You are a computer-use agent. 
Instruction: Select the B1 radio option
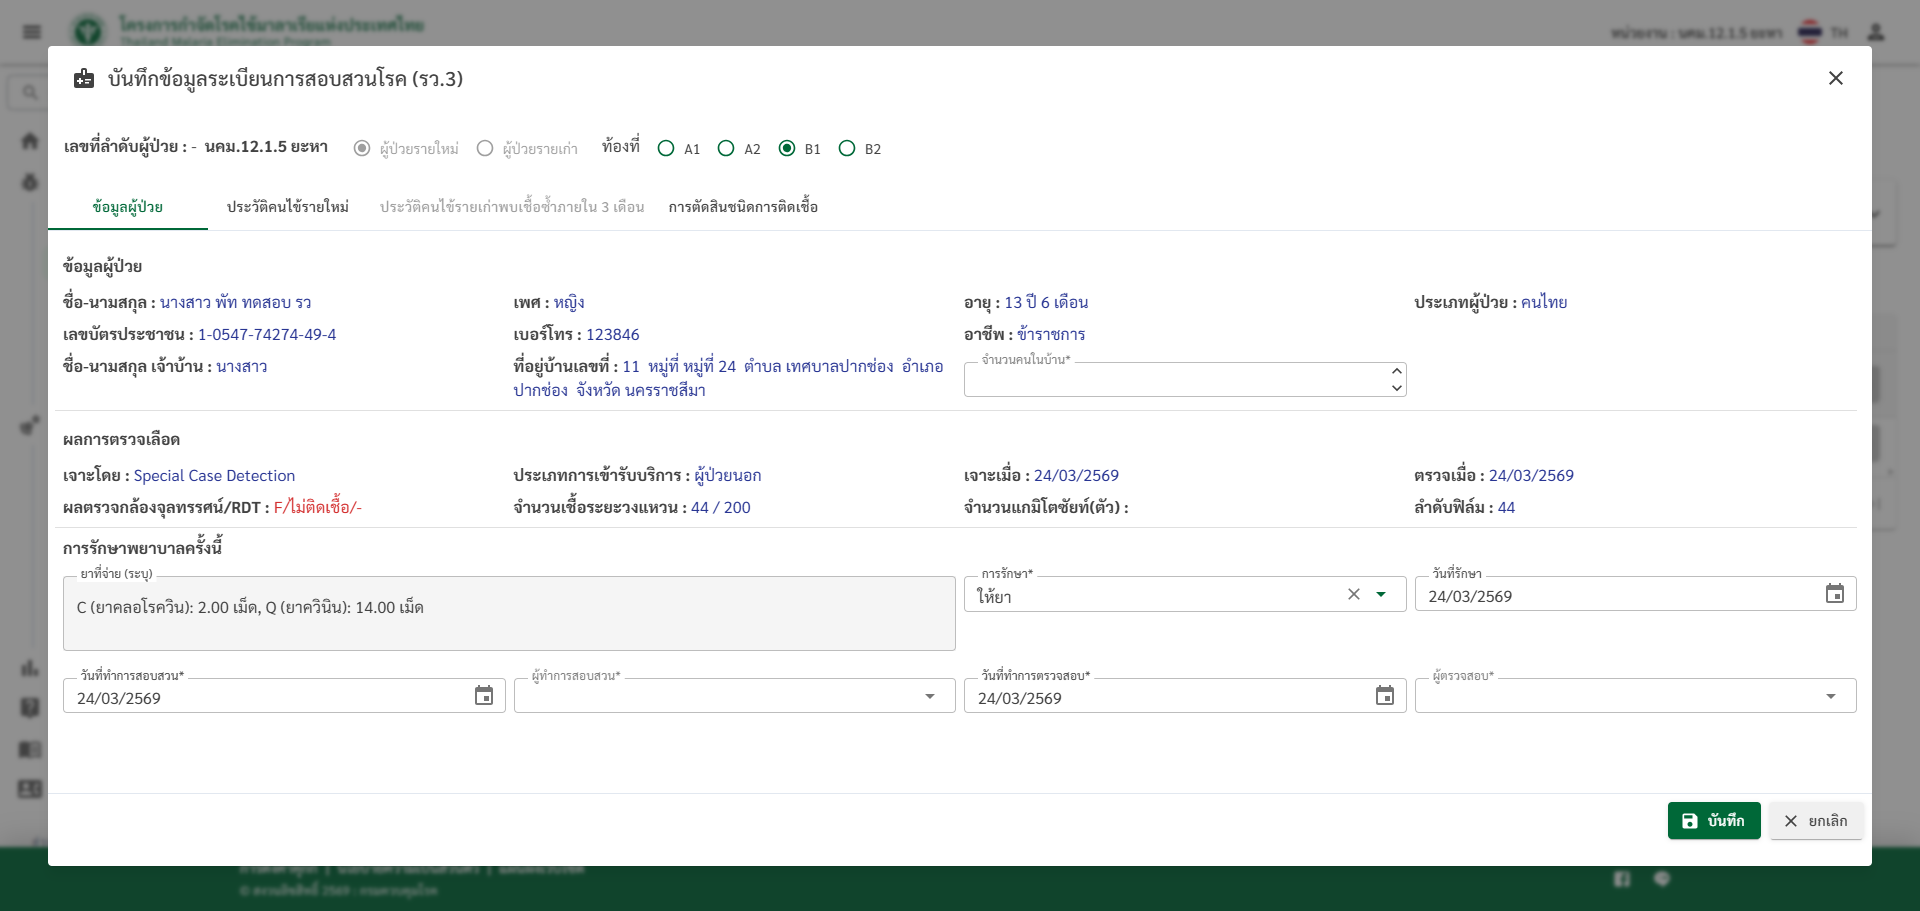tap(787, 149)
